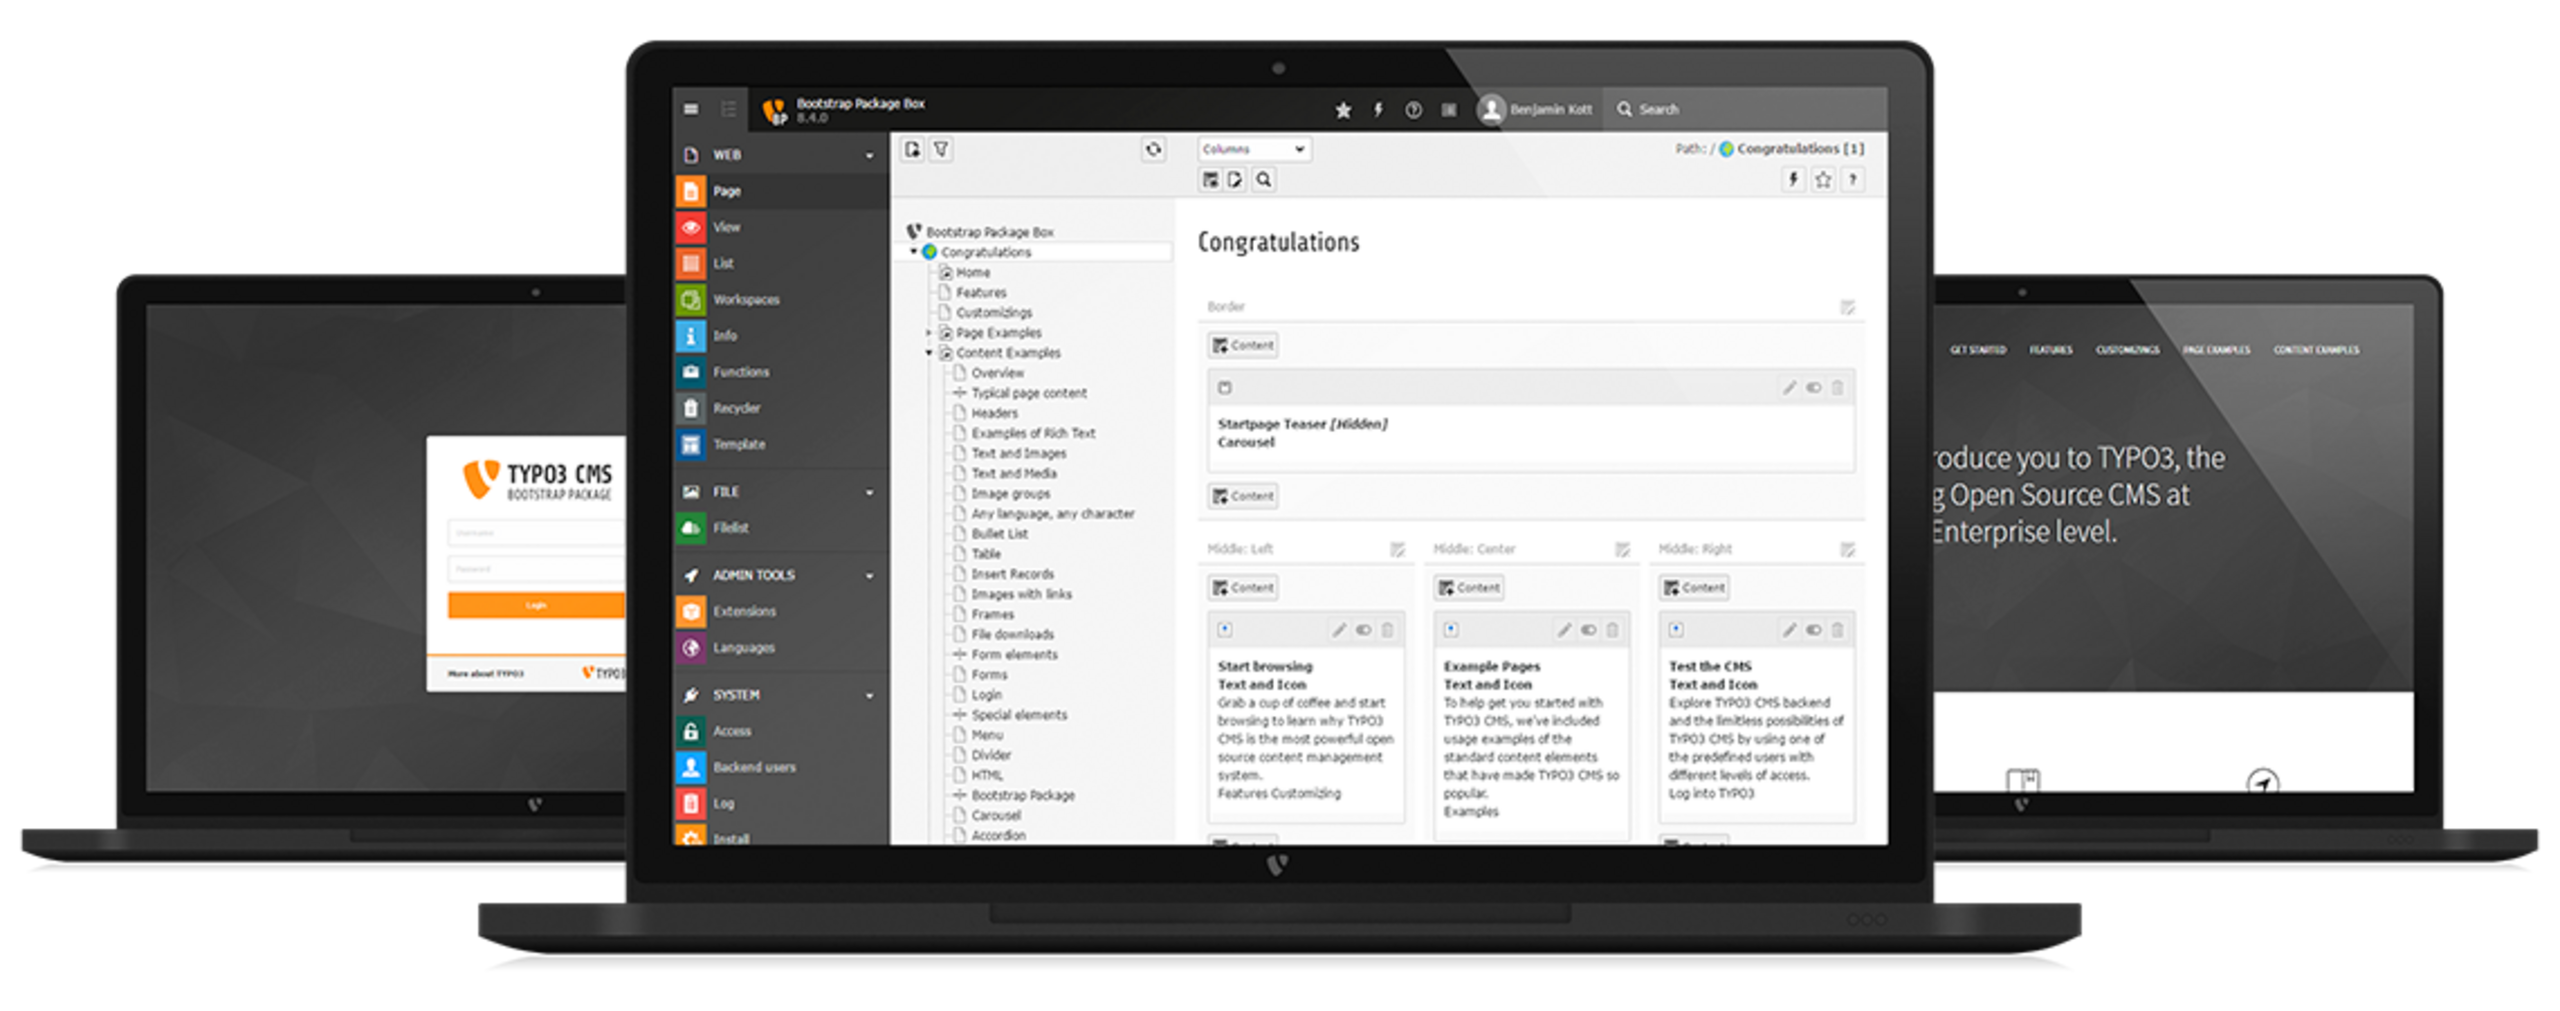
Task: Click the clear cache lightning icon
Action: click(1379, 110)
